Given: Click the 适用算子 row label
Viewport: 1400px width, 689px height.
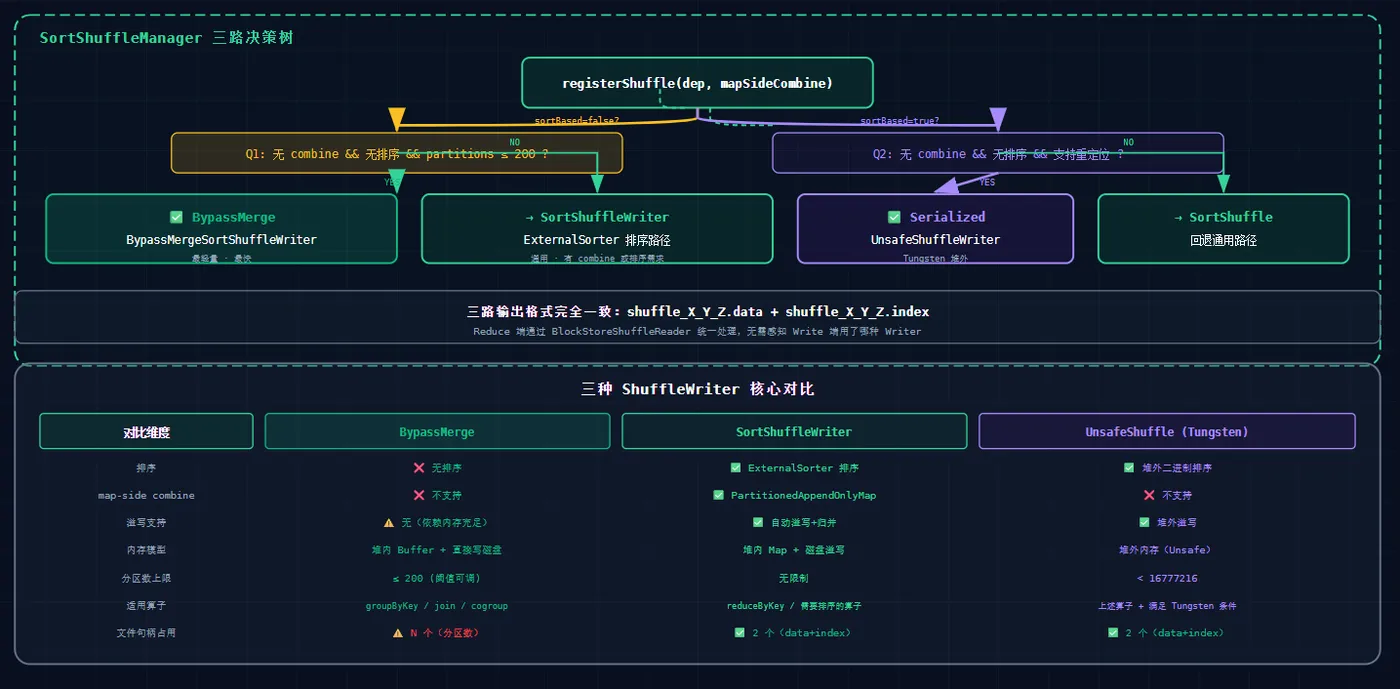Looking at the screenshot, I should pyautogui.click(x=146, y=605).
